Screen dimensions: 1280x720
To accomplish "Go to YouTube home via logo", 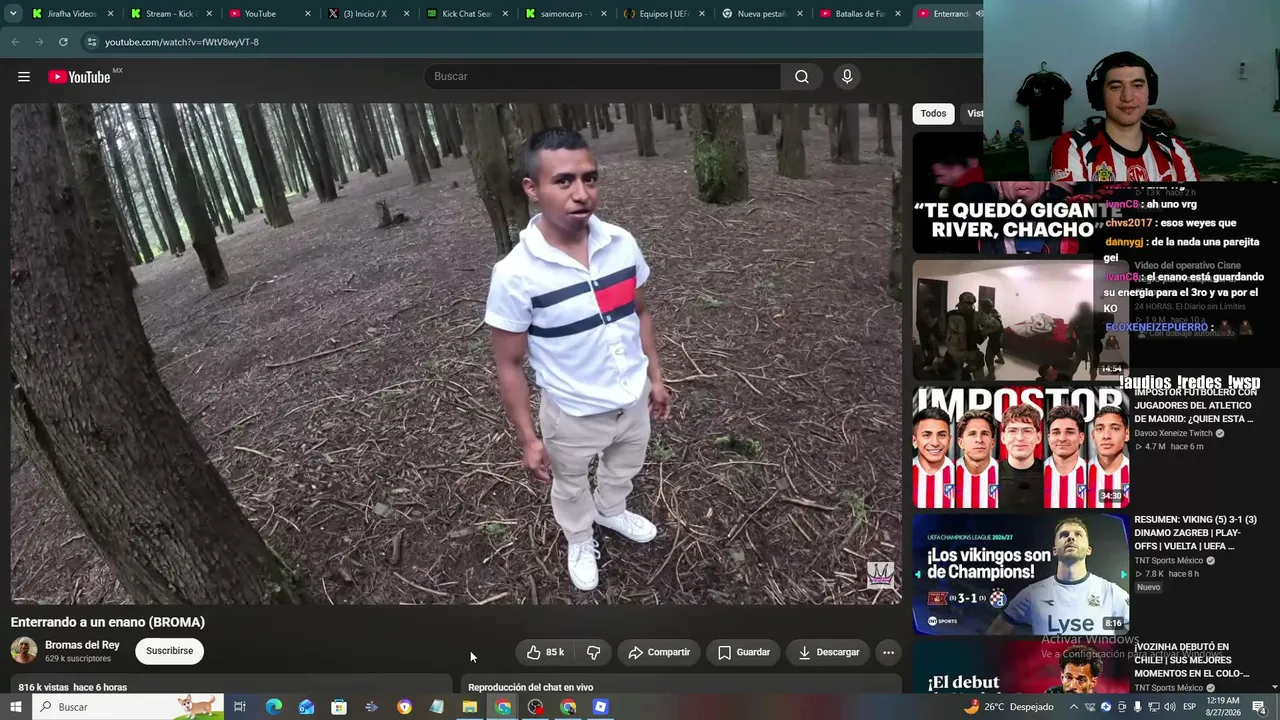I will [79, 77].
